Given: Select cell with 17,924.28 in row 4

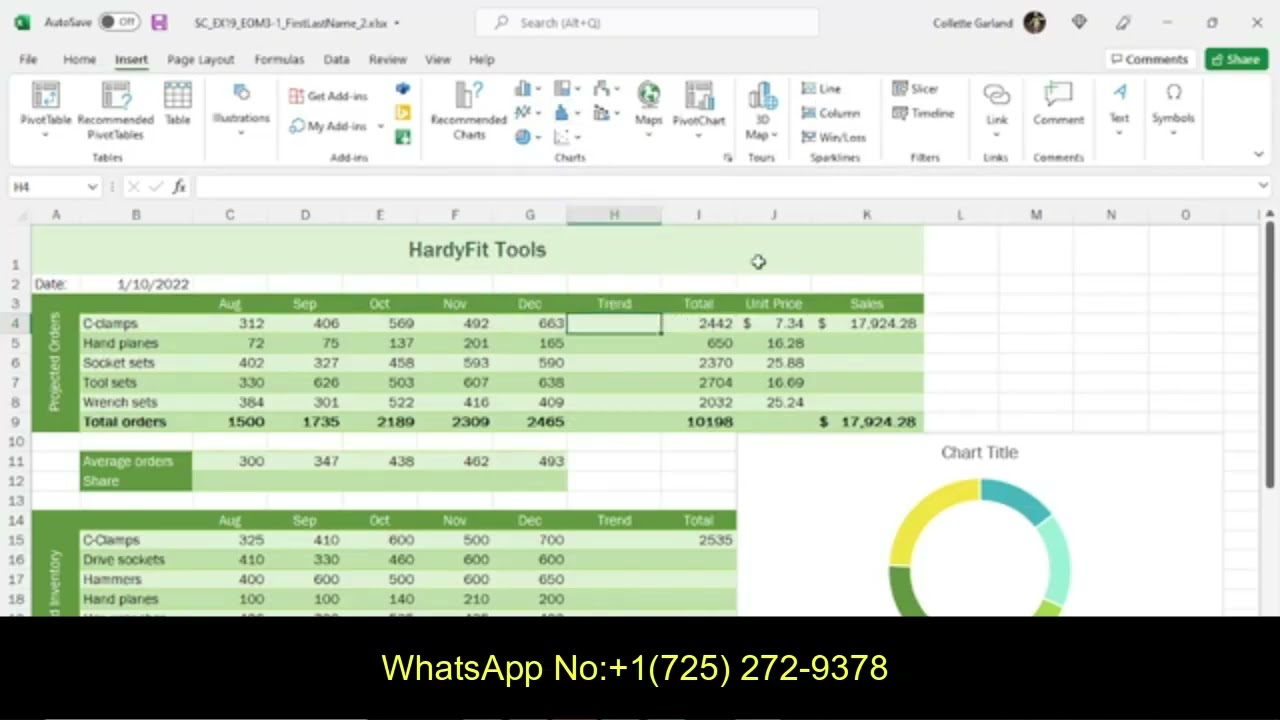Looking at the screenshot, I should pos(867,323).
